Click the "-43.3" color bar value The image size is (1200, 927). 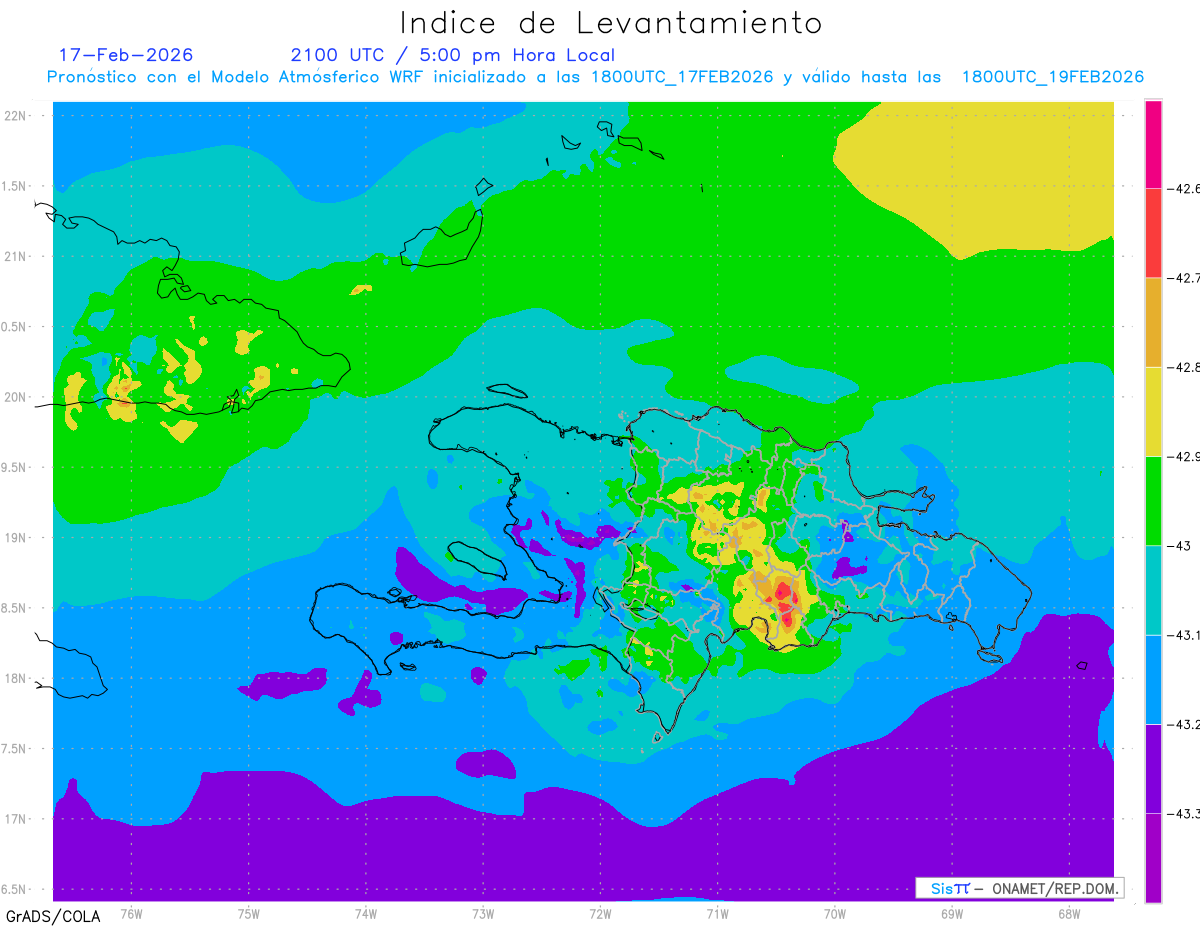1185,813
